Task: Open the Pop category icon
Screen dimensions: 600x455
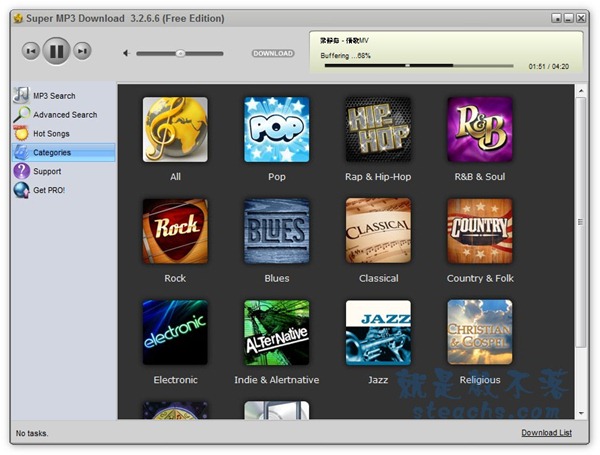Action: (x=277, y=130)
